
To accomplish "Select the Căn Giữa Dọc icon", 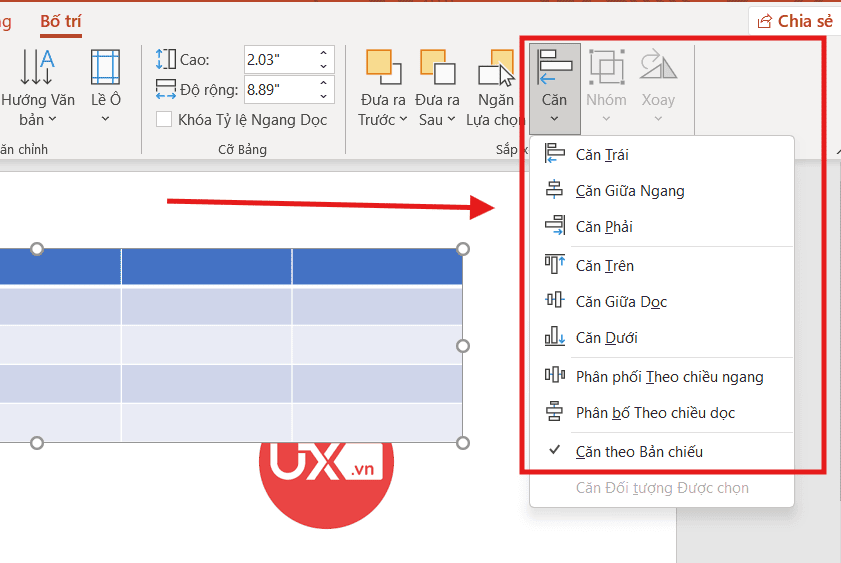I will [554, 301].
